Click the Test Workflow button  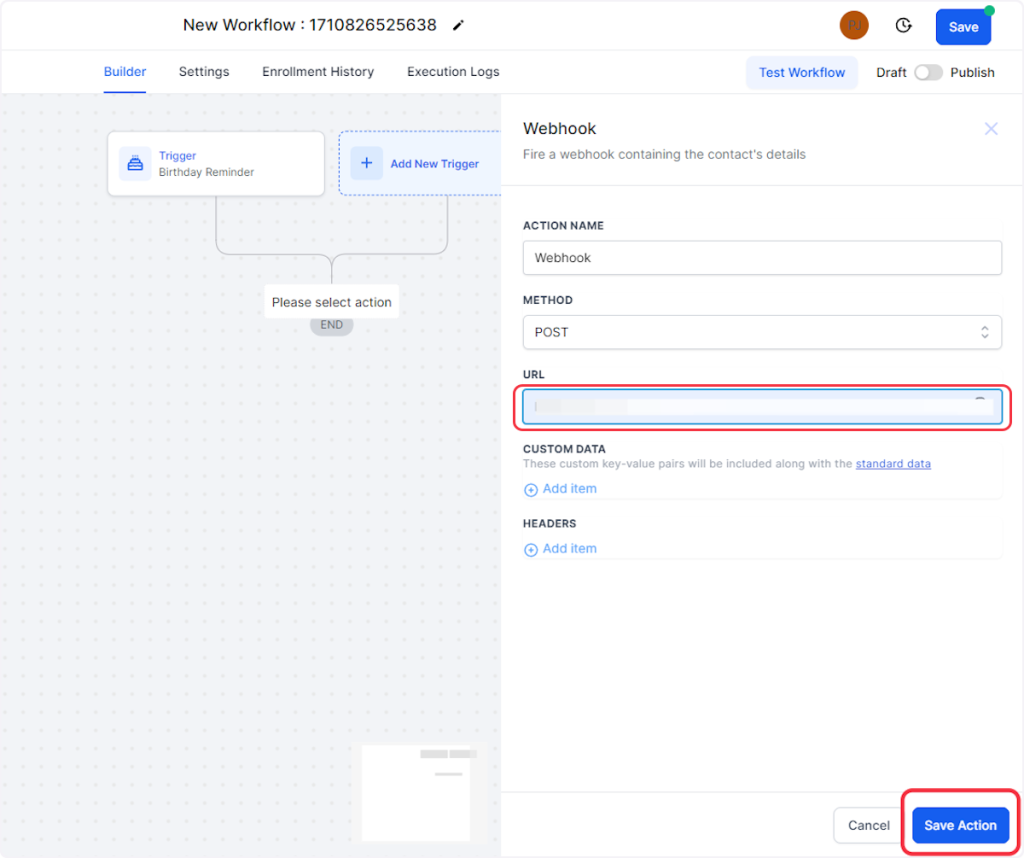tap(802, 73)
